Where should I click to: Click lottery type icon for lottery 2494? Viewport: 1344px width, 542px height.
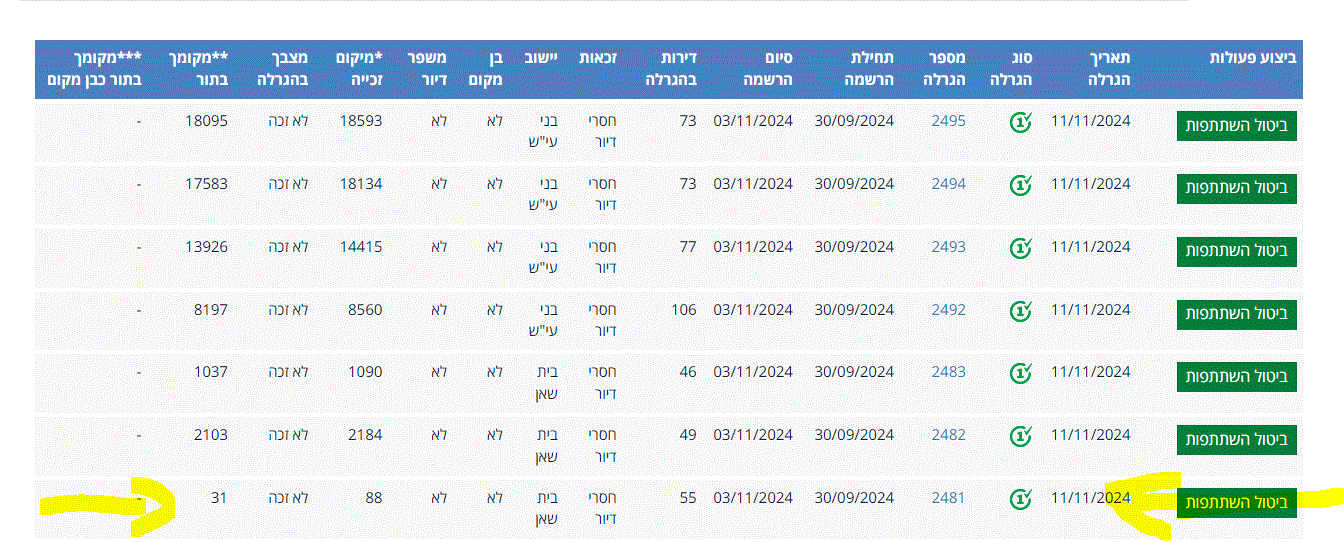click(x=1020, y=185)
